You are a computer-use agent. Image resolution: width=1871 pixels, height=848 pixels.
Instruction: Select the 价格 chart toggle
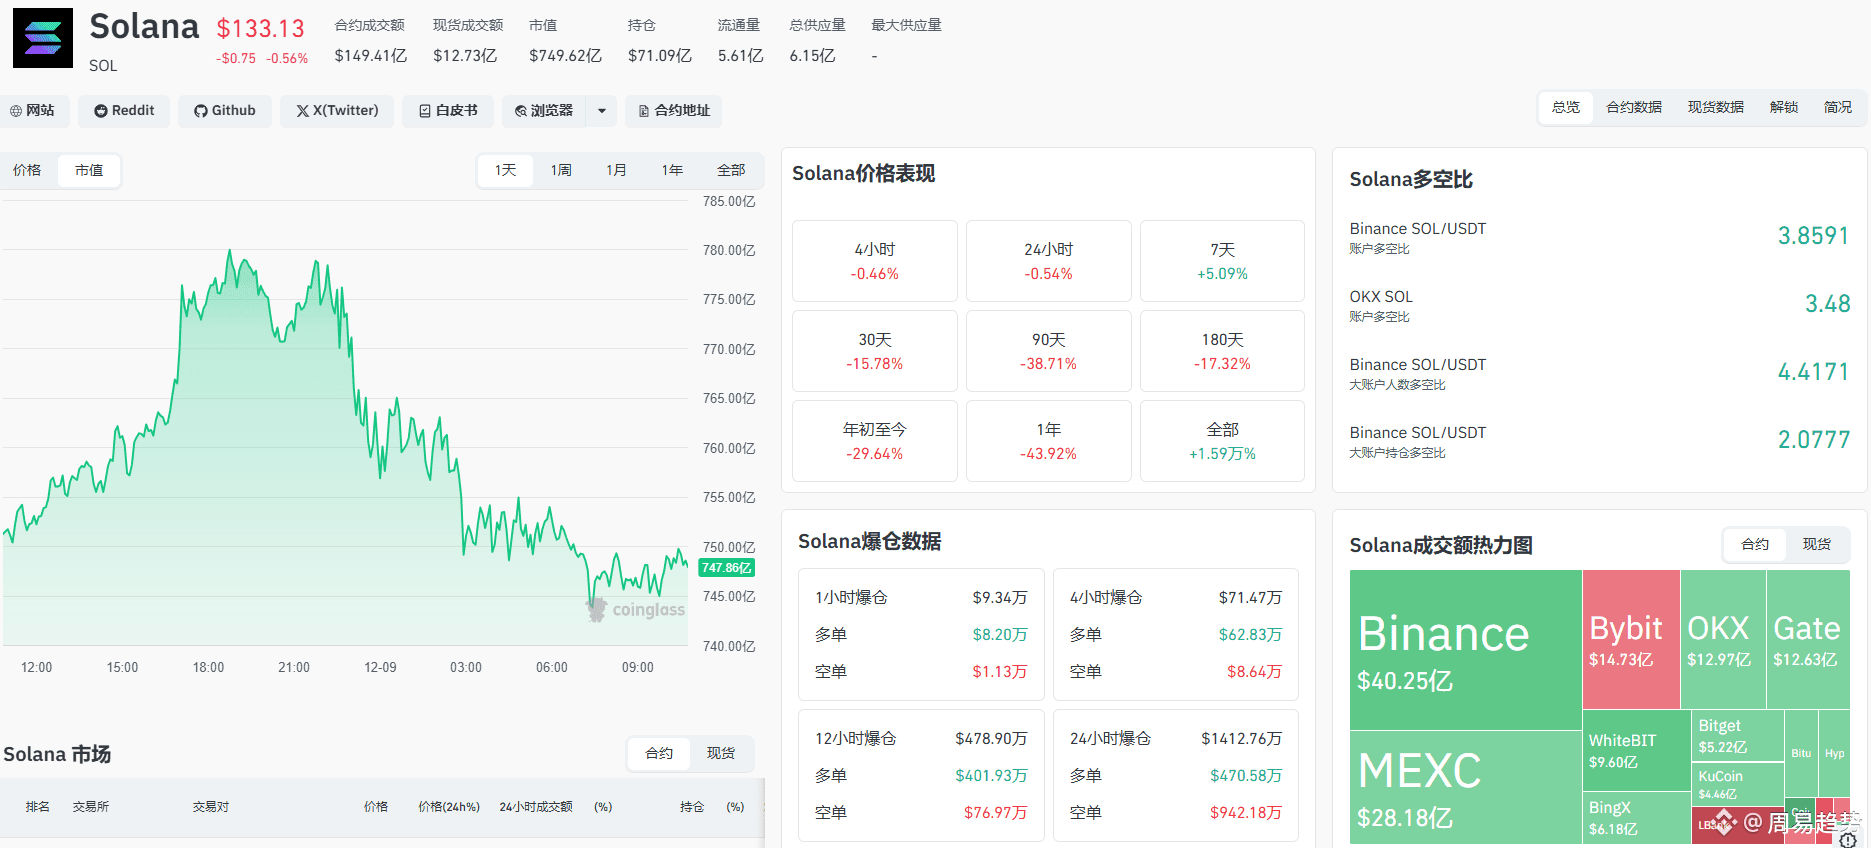click(x=27, y=171)
